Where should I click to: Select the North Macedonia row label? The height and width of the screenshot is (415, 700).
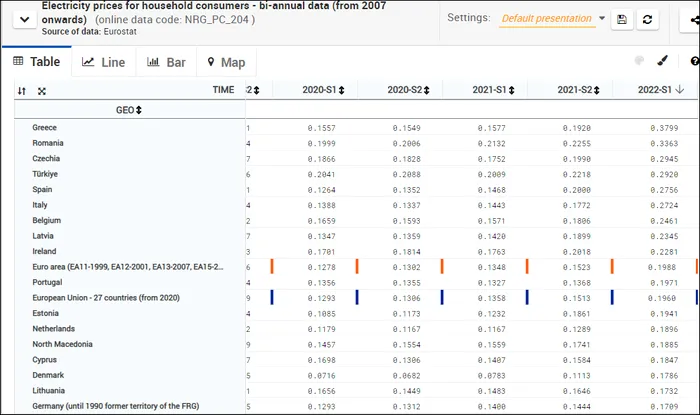(x=62, y=344)
